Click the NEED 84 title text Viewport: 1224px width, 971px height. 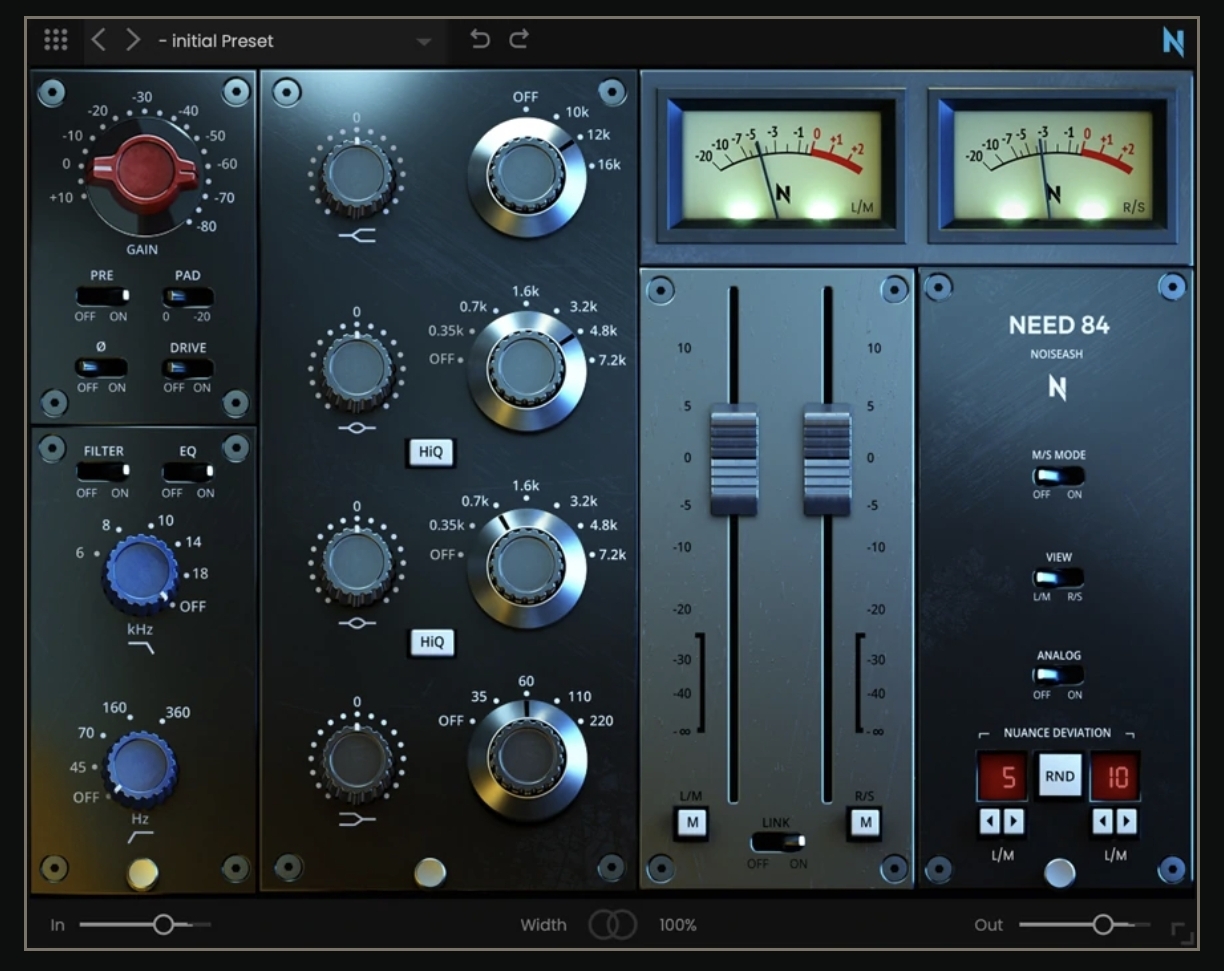(x=1058, y=325)
